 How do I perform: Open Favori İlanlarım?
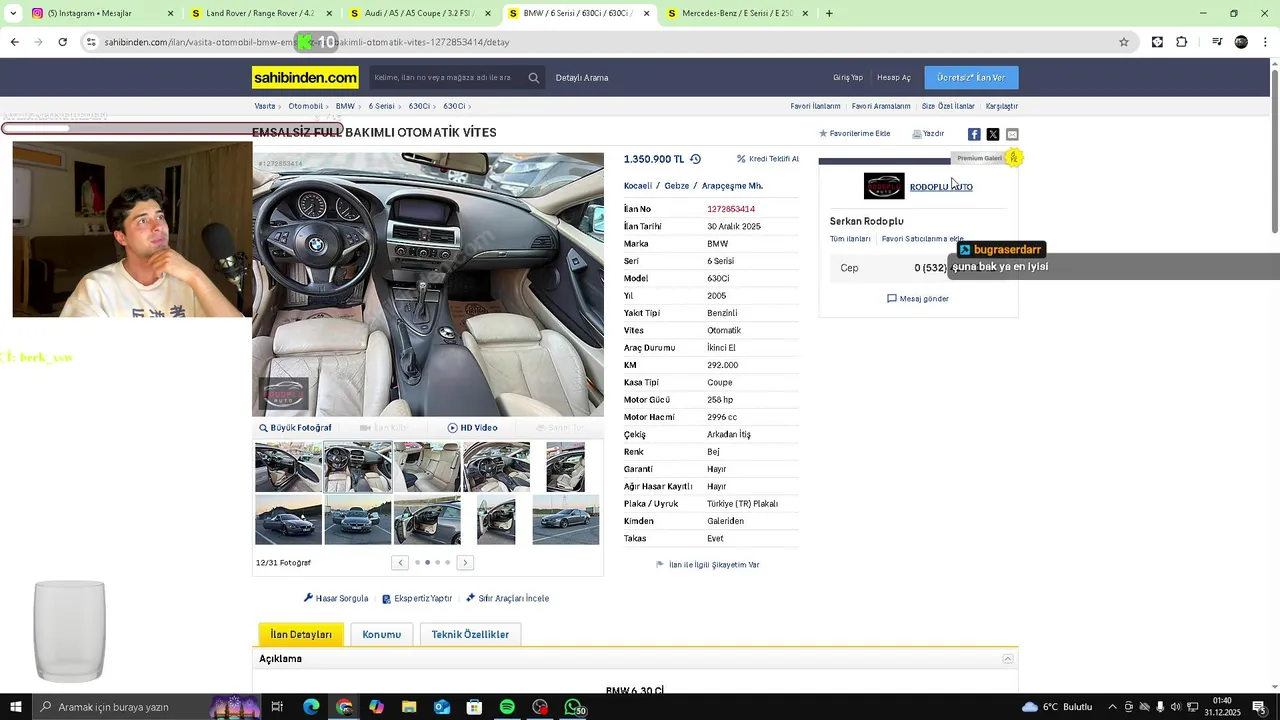(x=815, y=106)
